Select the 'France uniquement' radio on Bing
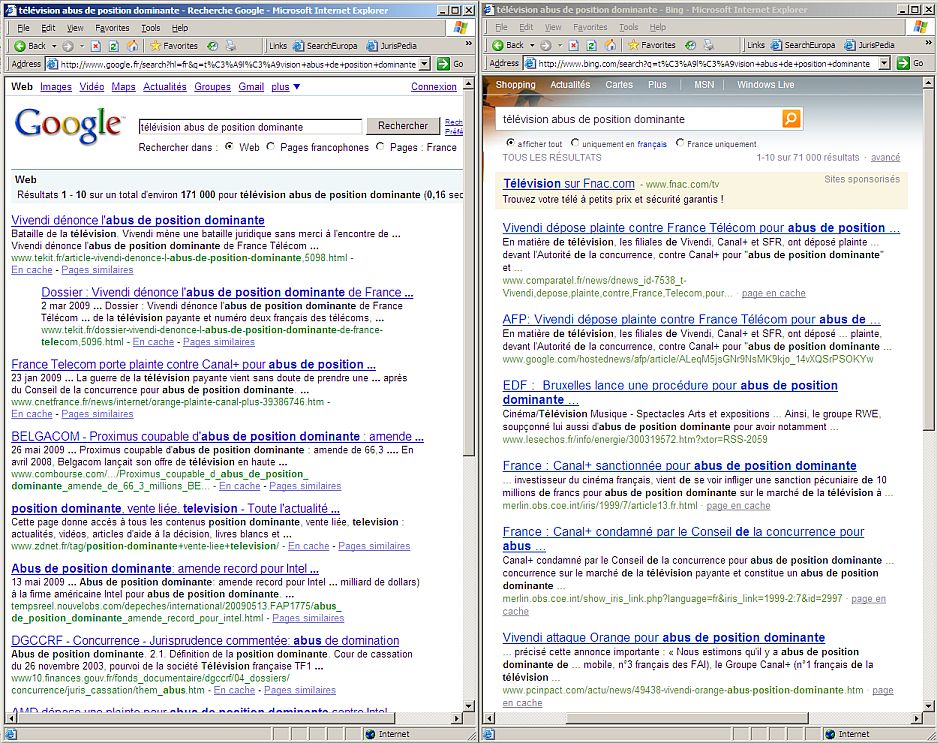Screen dimensions: 938x743 (x=680, y=143)
